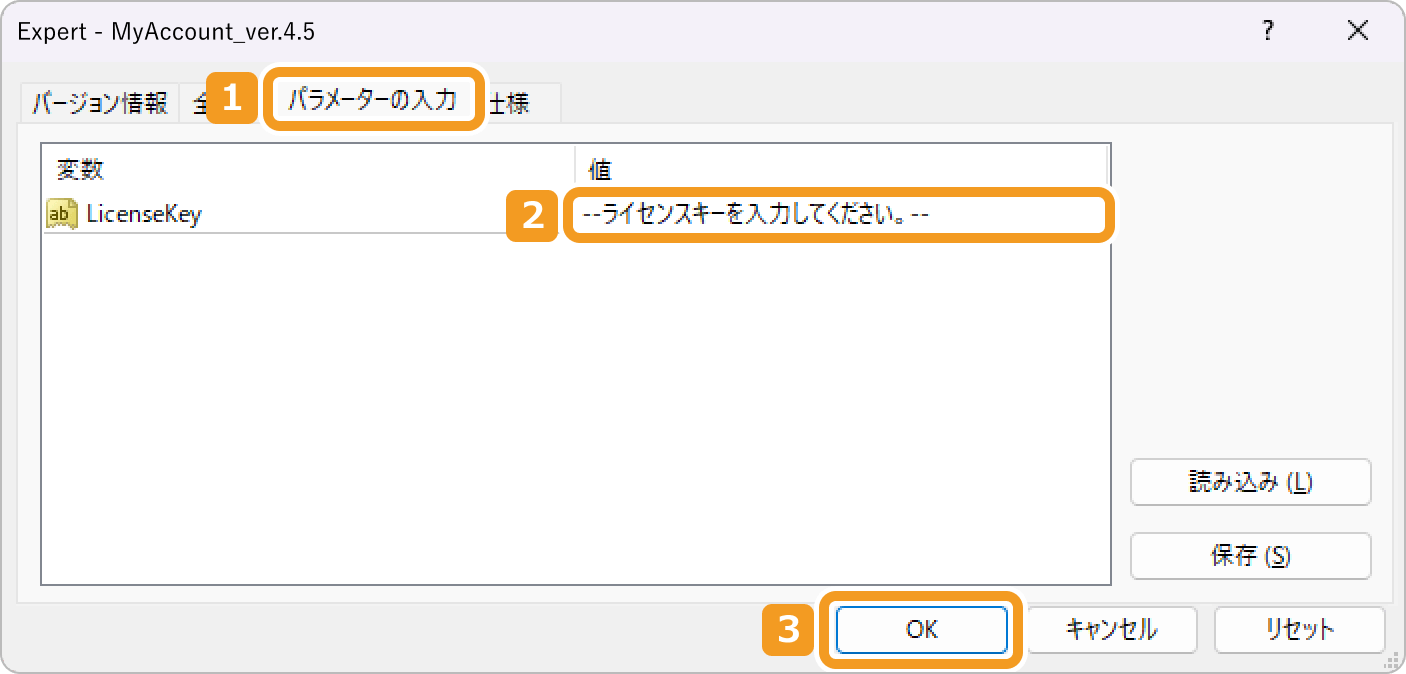Save current settings via 保存 (S)
The width and height of the screenshot is (1406, 674).
pos(1250,556)
